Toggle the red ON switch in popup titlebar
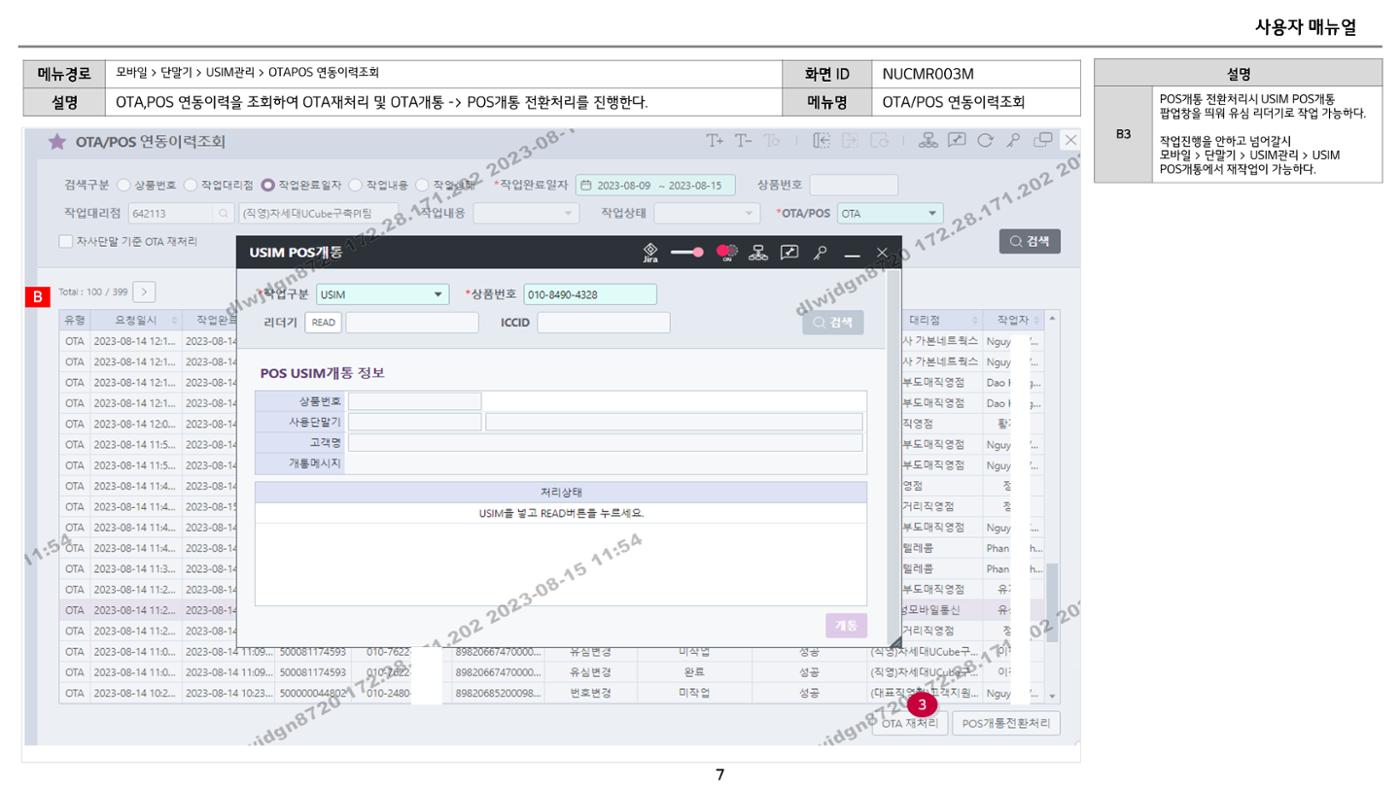The width and height of the screenshot is (1400, 788). point(726,252)
